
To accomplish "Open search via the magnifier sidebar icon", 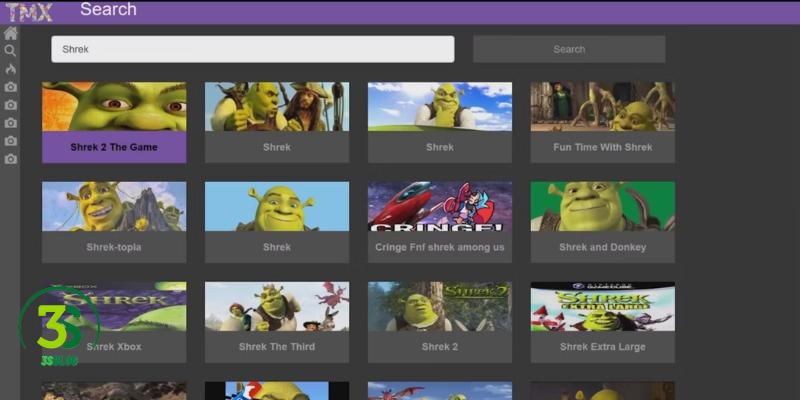I will 10,50.
